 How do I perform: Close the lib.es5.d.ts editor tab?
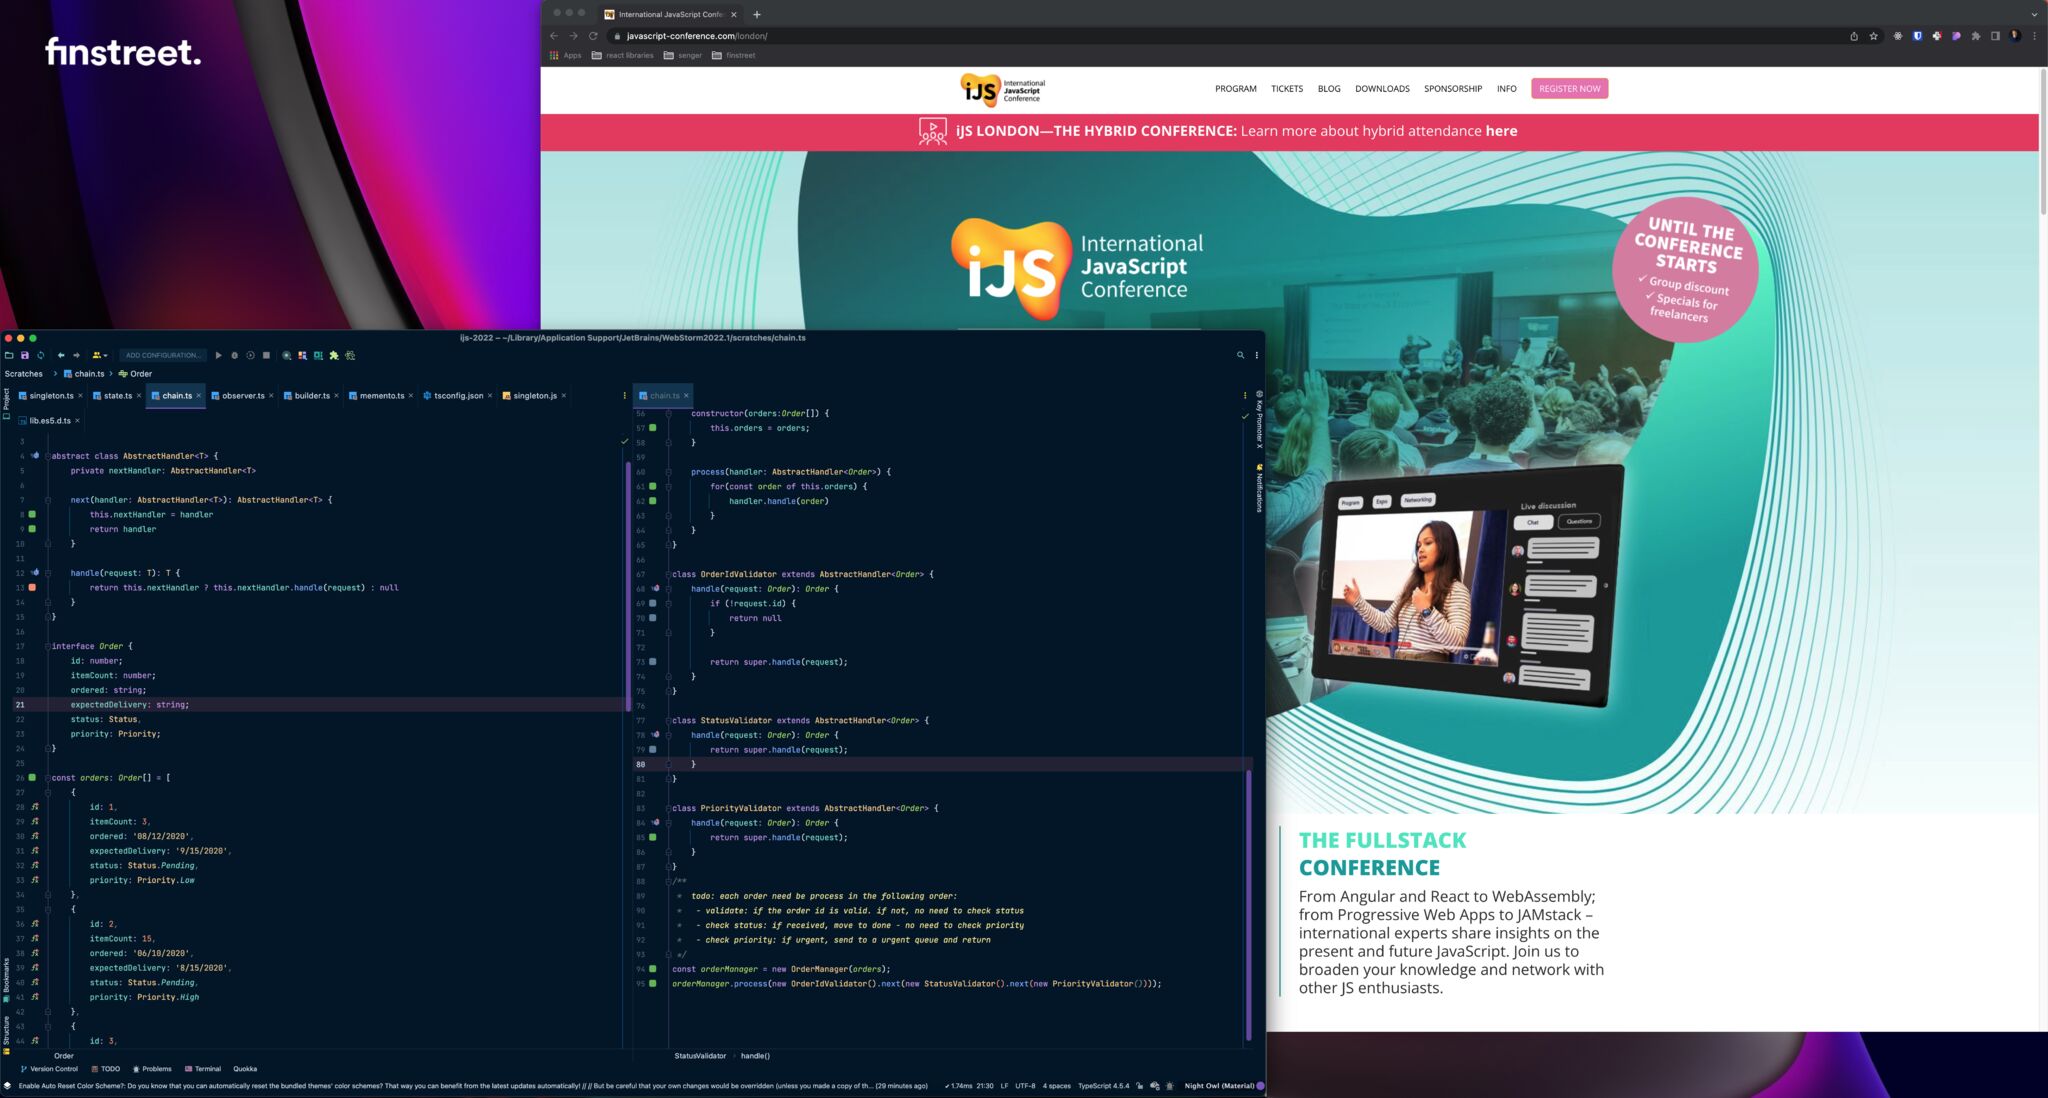coord(77,421)
